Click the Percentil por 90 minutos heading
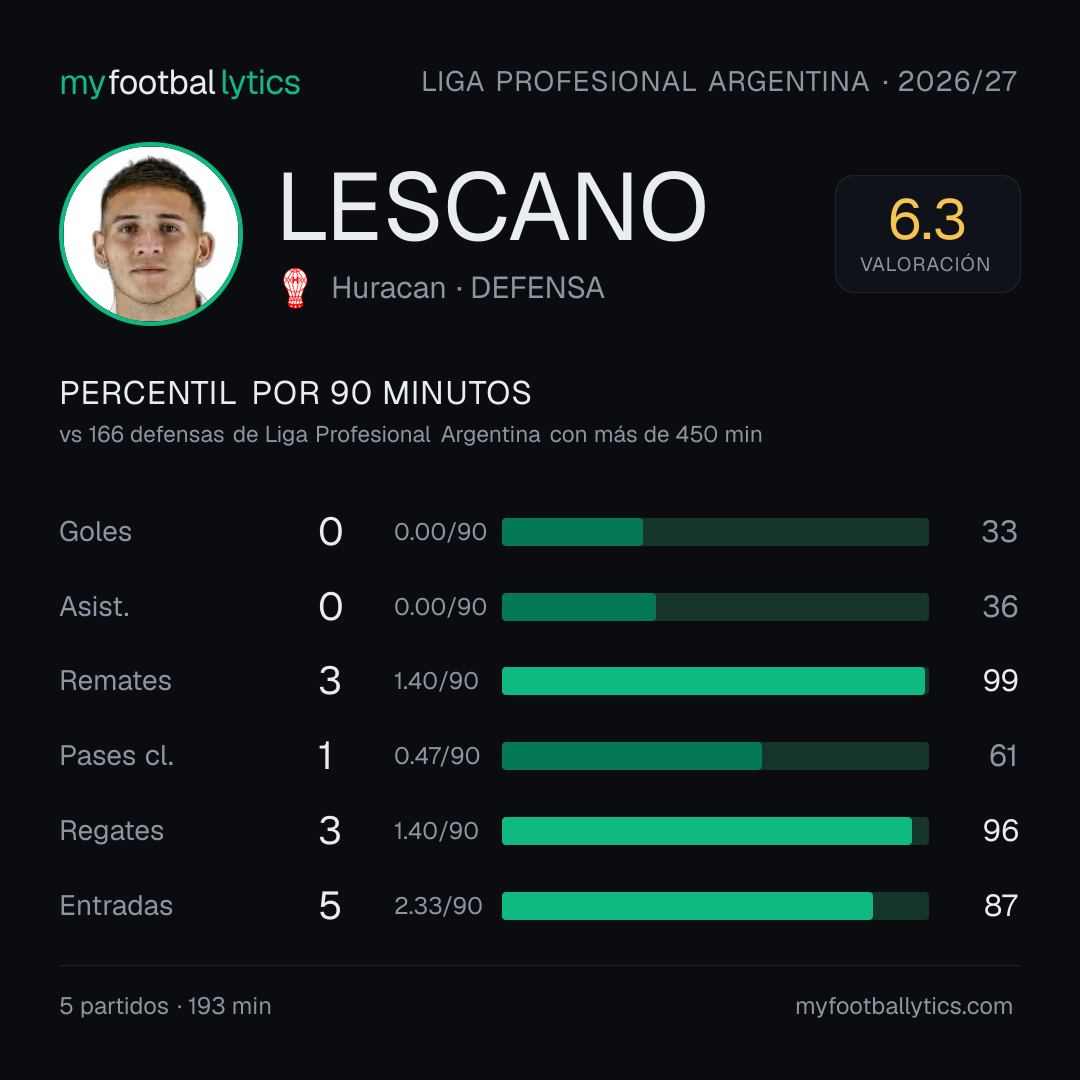This screenshot has height=1080, width=1080. 295,393
